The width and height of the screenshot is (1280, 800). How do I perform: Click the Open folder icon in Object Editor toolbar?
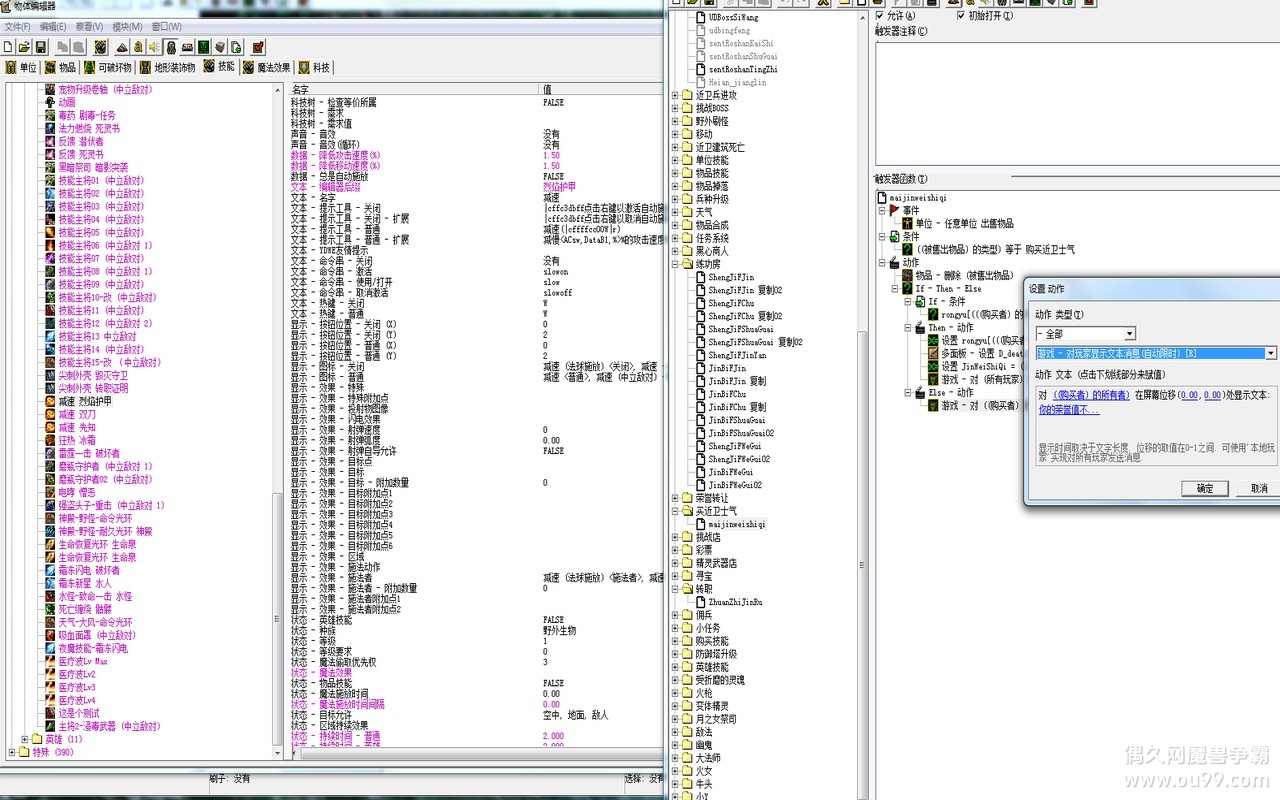coord(24,47)
